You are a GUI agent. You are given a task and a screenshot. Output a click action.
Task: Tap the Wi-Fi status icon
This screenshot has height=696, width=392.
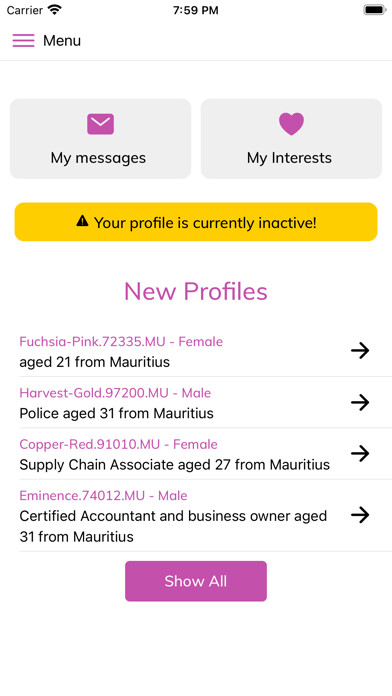pos(55,10)
